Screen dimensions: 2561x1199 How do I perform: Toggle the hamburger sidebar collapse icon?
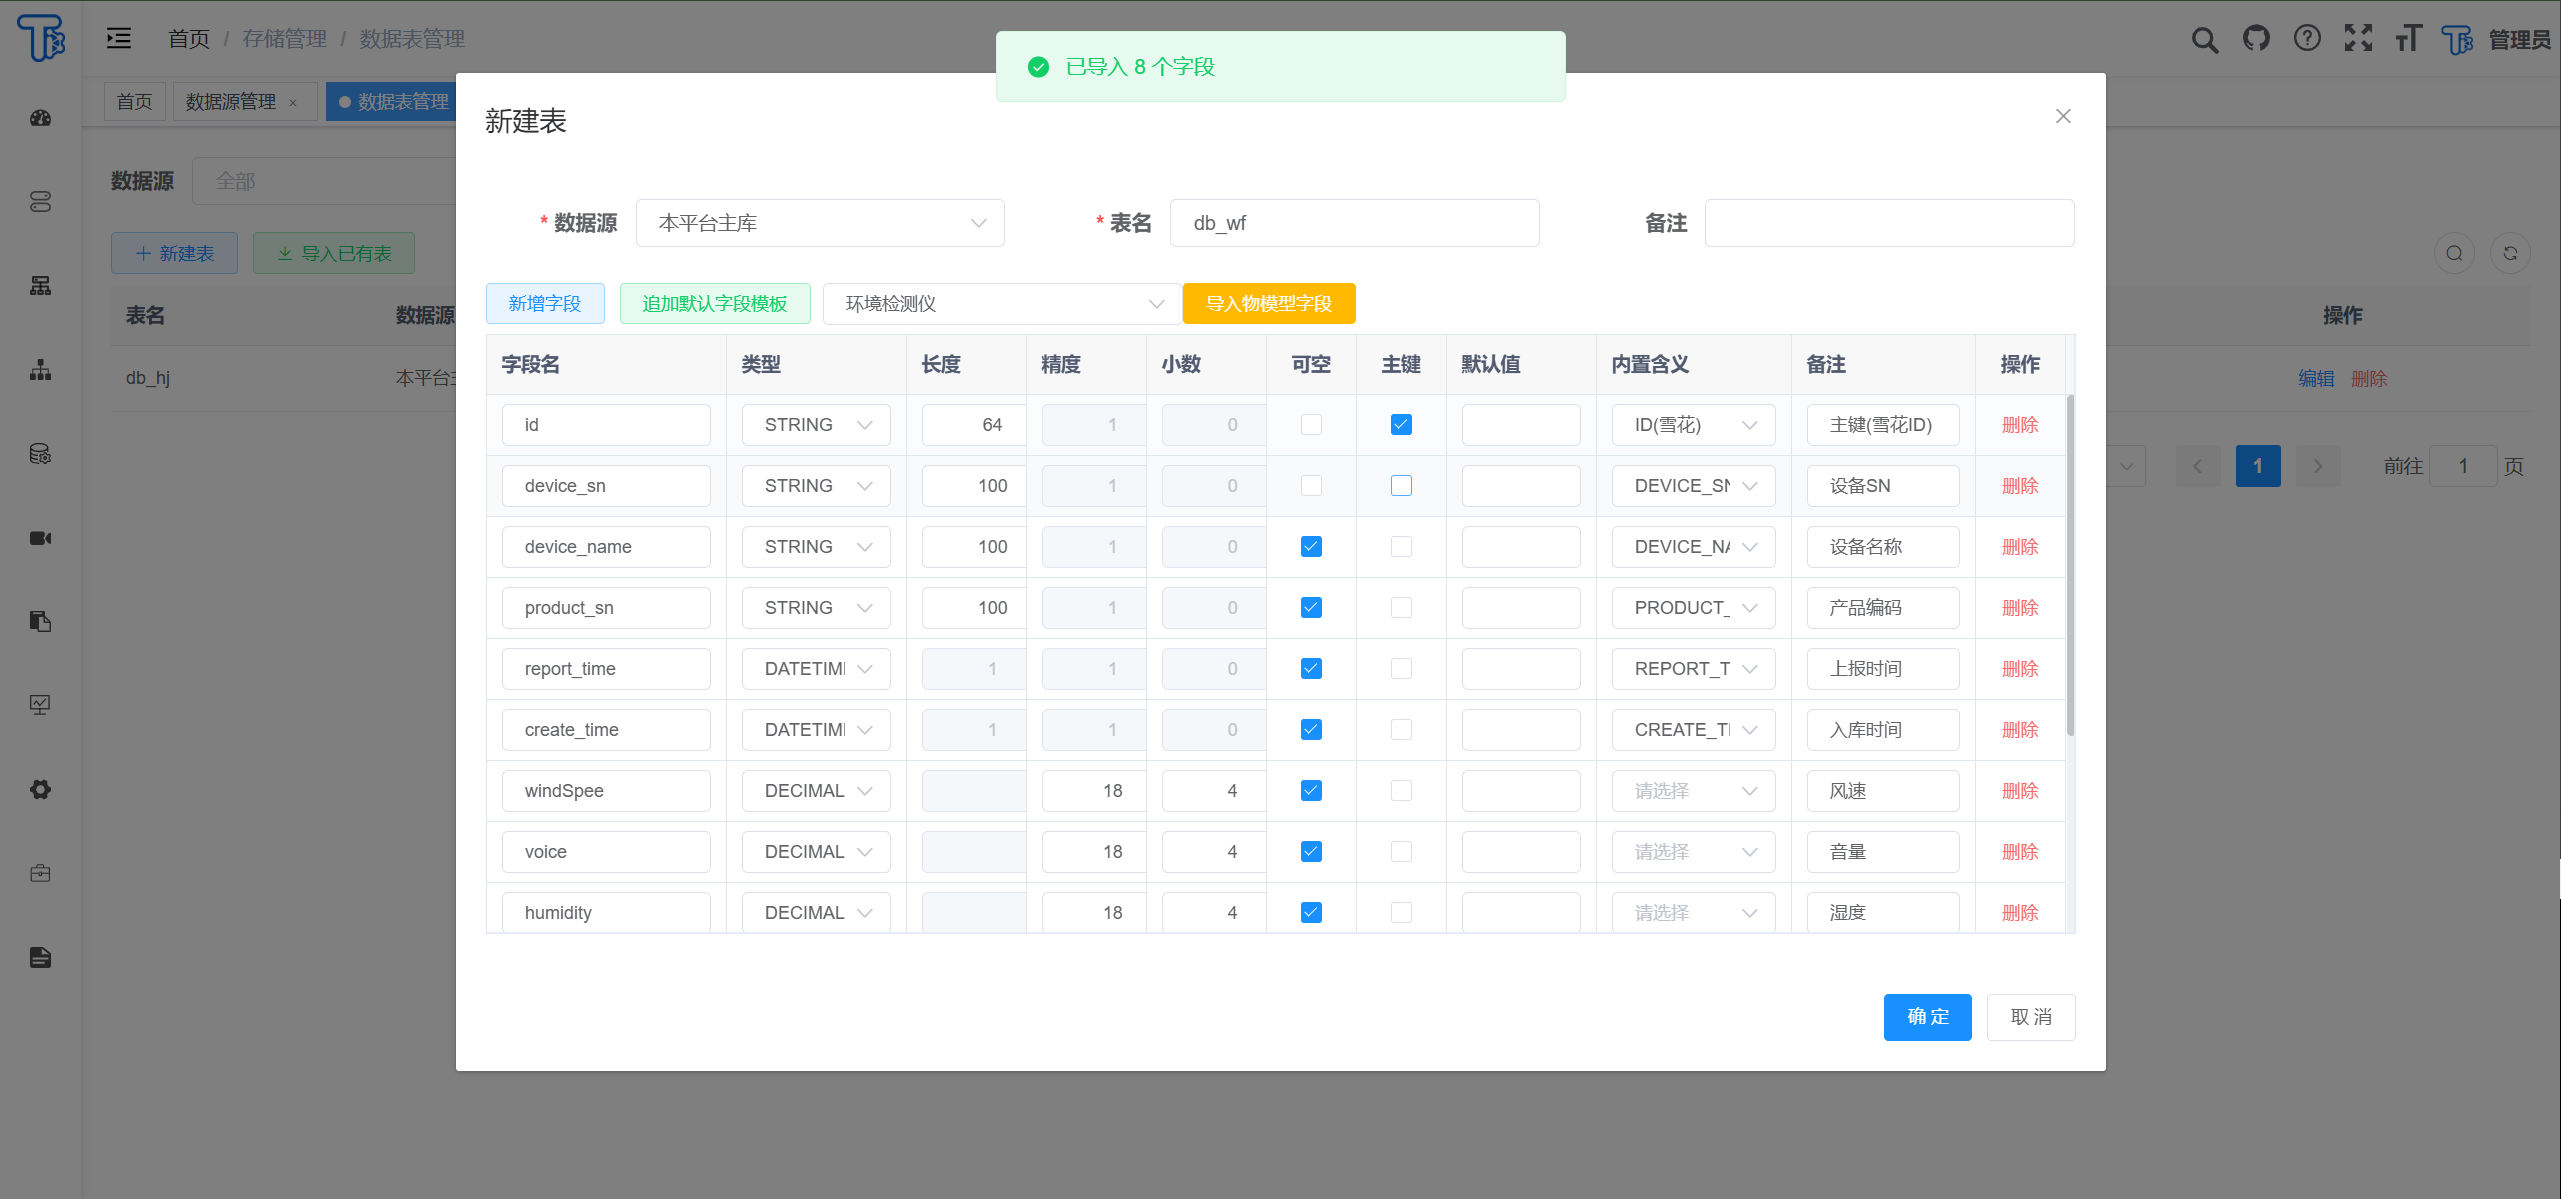(119, 38)
